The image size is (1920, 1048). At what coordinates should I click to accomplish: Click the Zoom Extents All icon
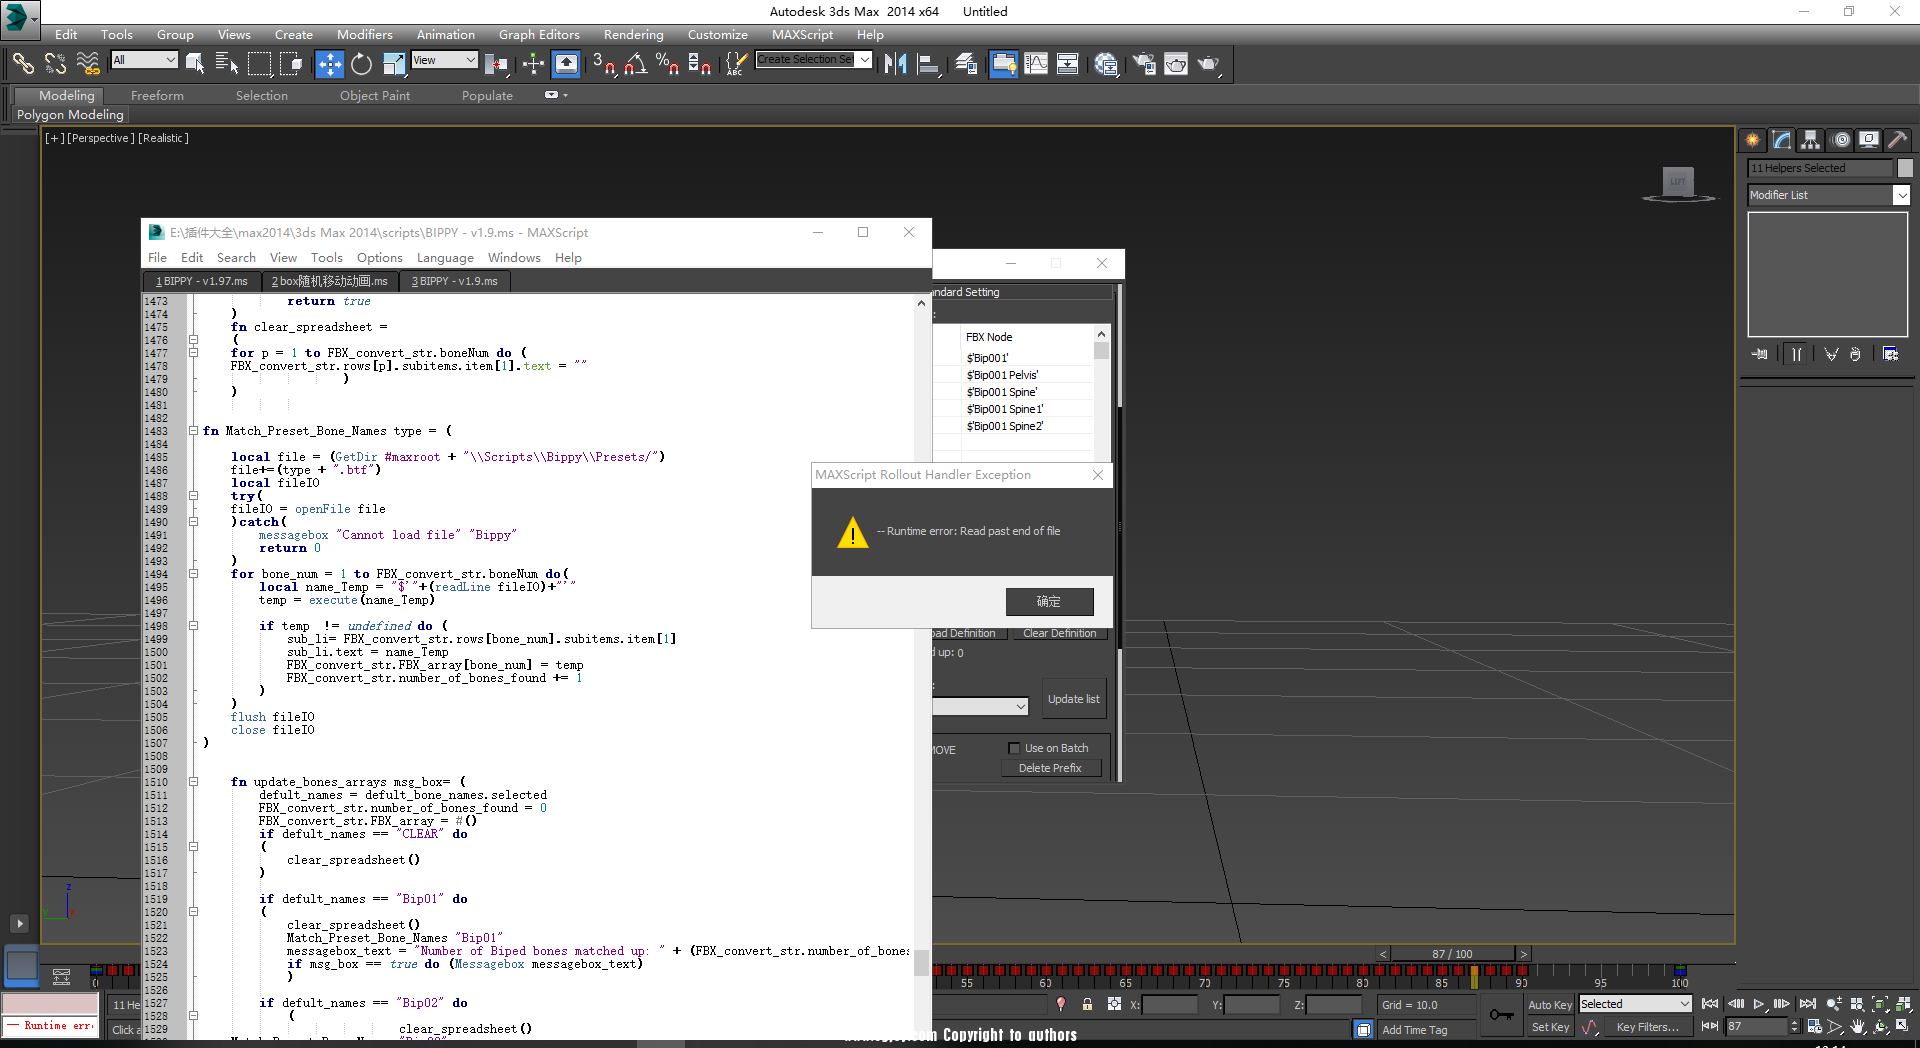[x=1903, y=1004]
